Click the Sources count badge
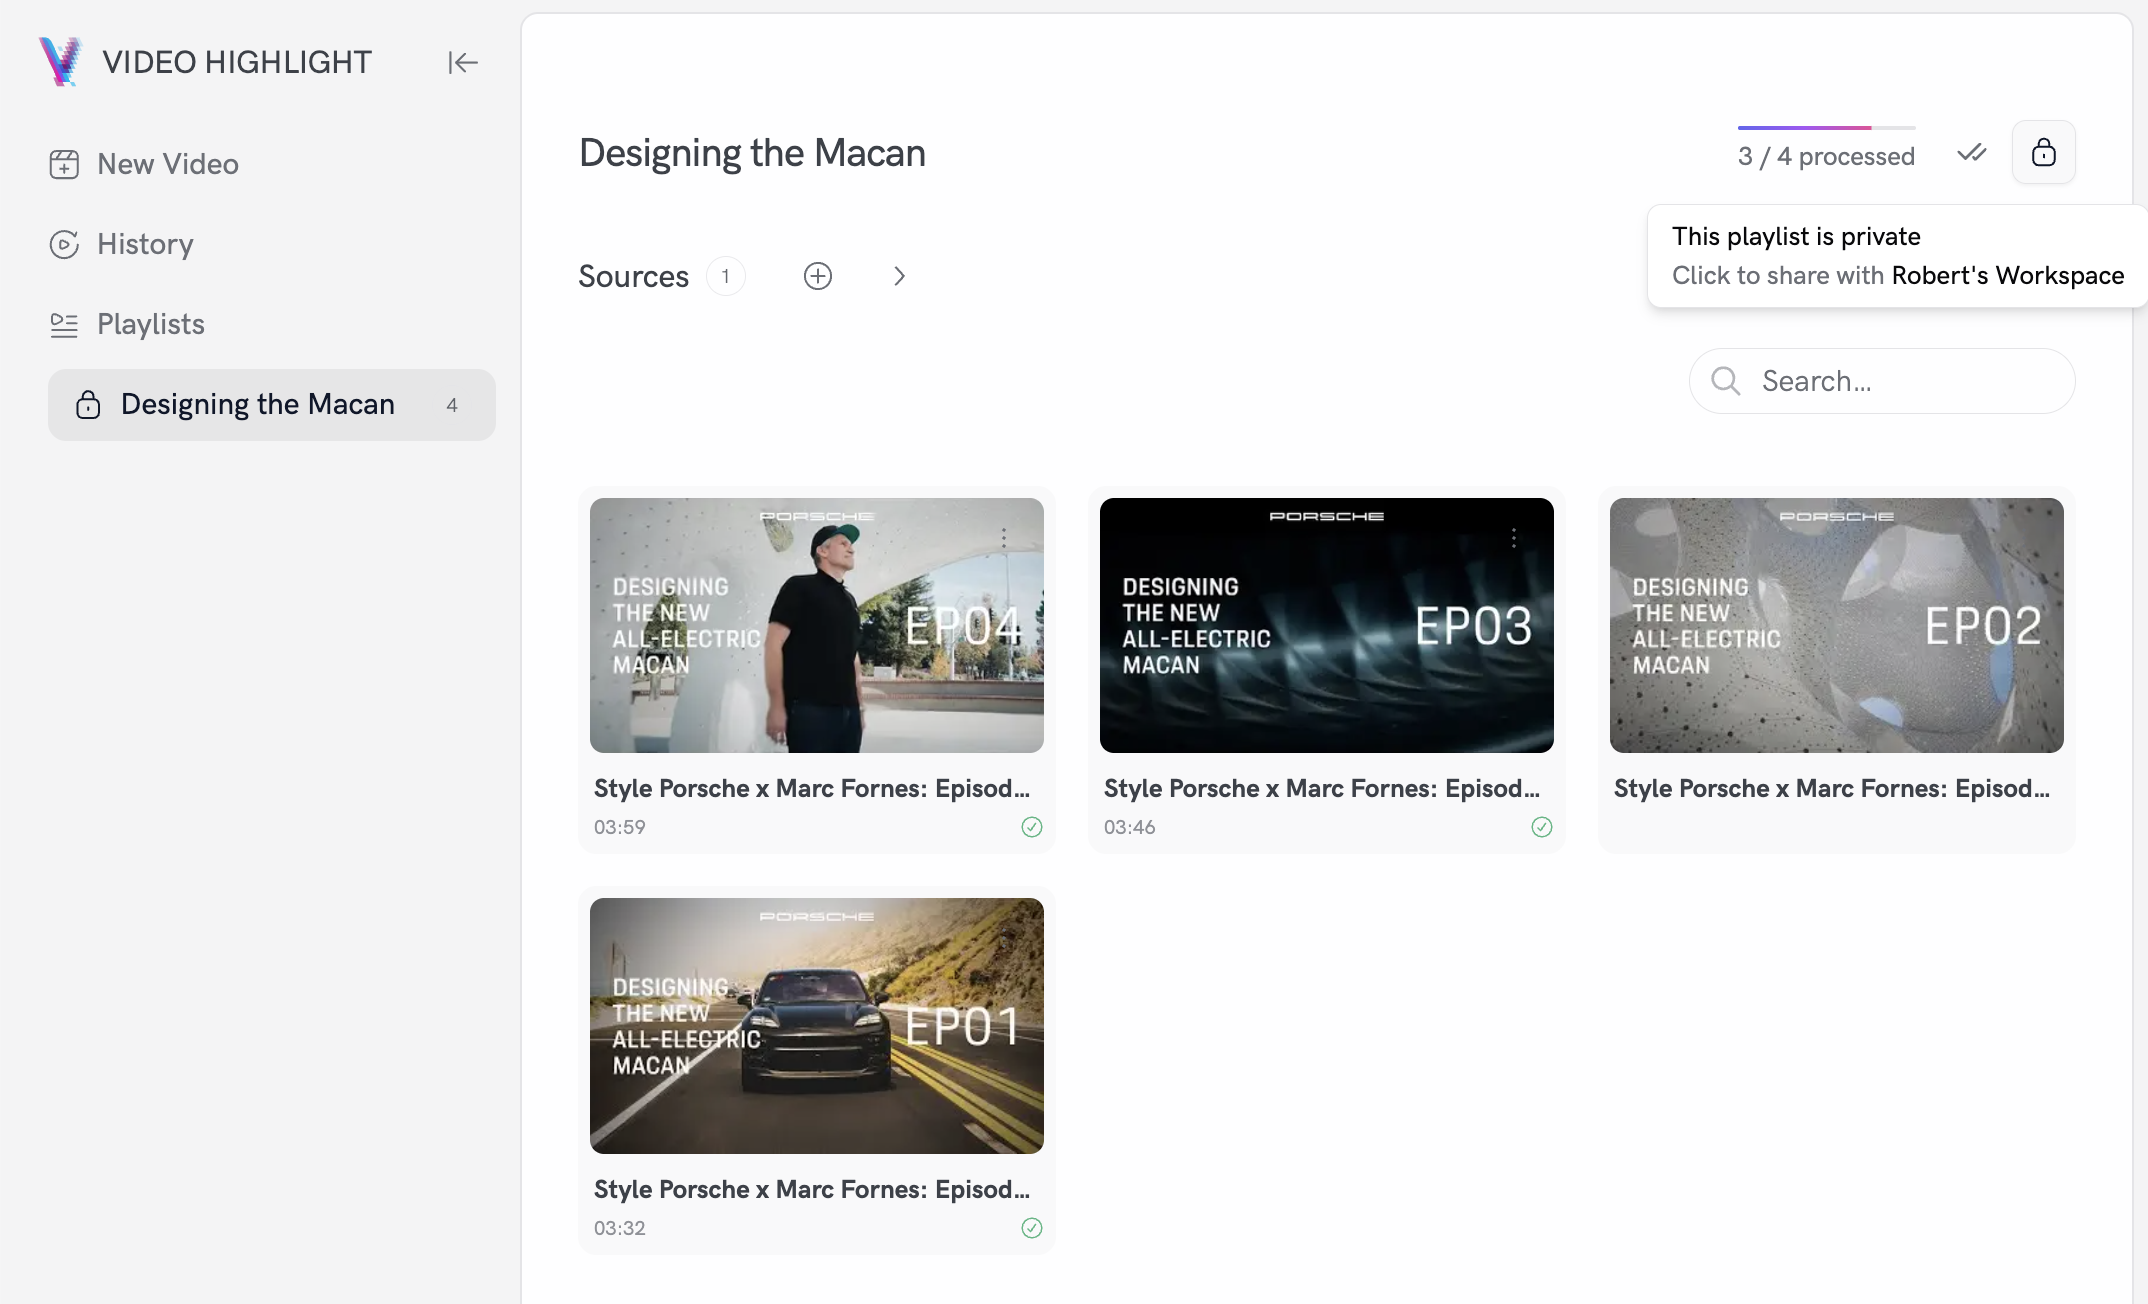Viewport: 2148px width, 1304px height. (x=725, y=276)
